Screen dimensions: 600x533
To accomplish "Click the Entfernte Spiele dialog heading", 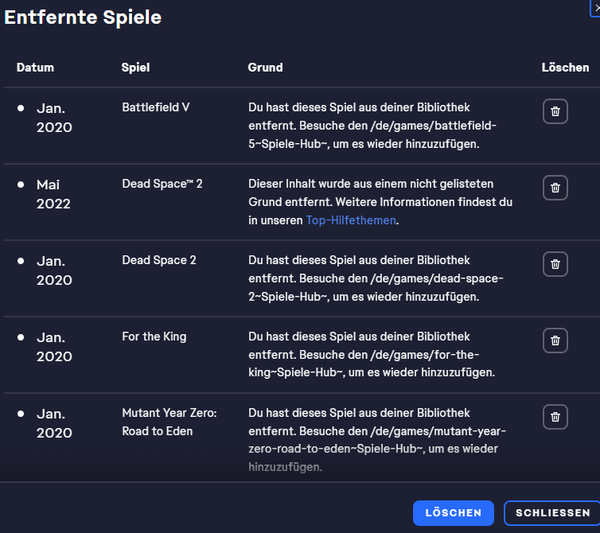I will coord(82,18).
